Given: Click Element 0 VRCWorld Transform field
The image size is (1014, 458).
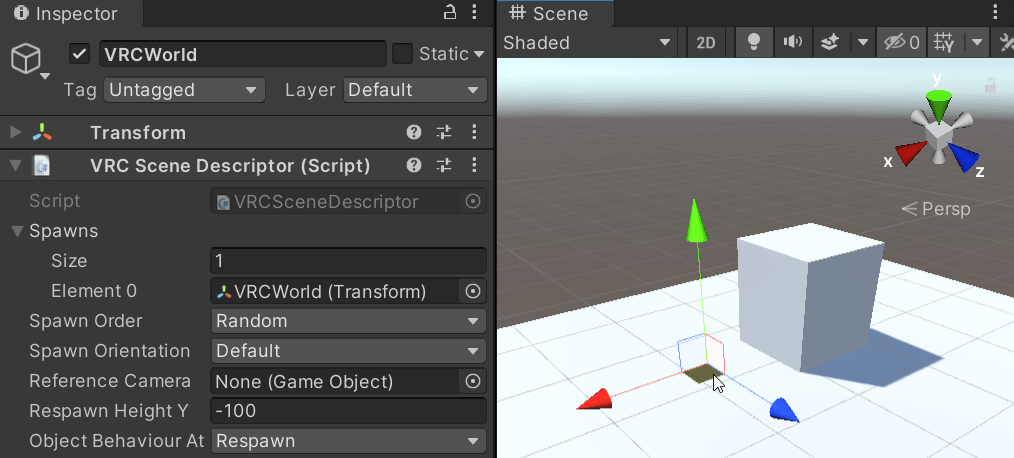Looking at the screenshot, I should (335, 291).
